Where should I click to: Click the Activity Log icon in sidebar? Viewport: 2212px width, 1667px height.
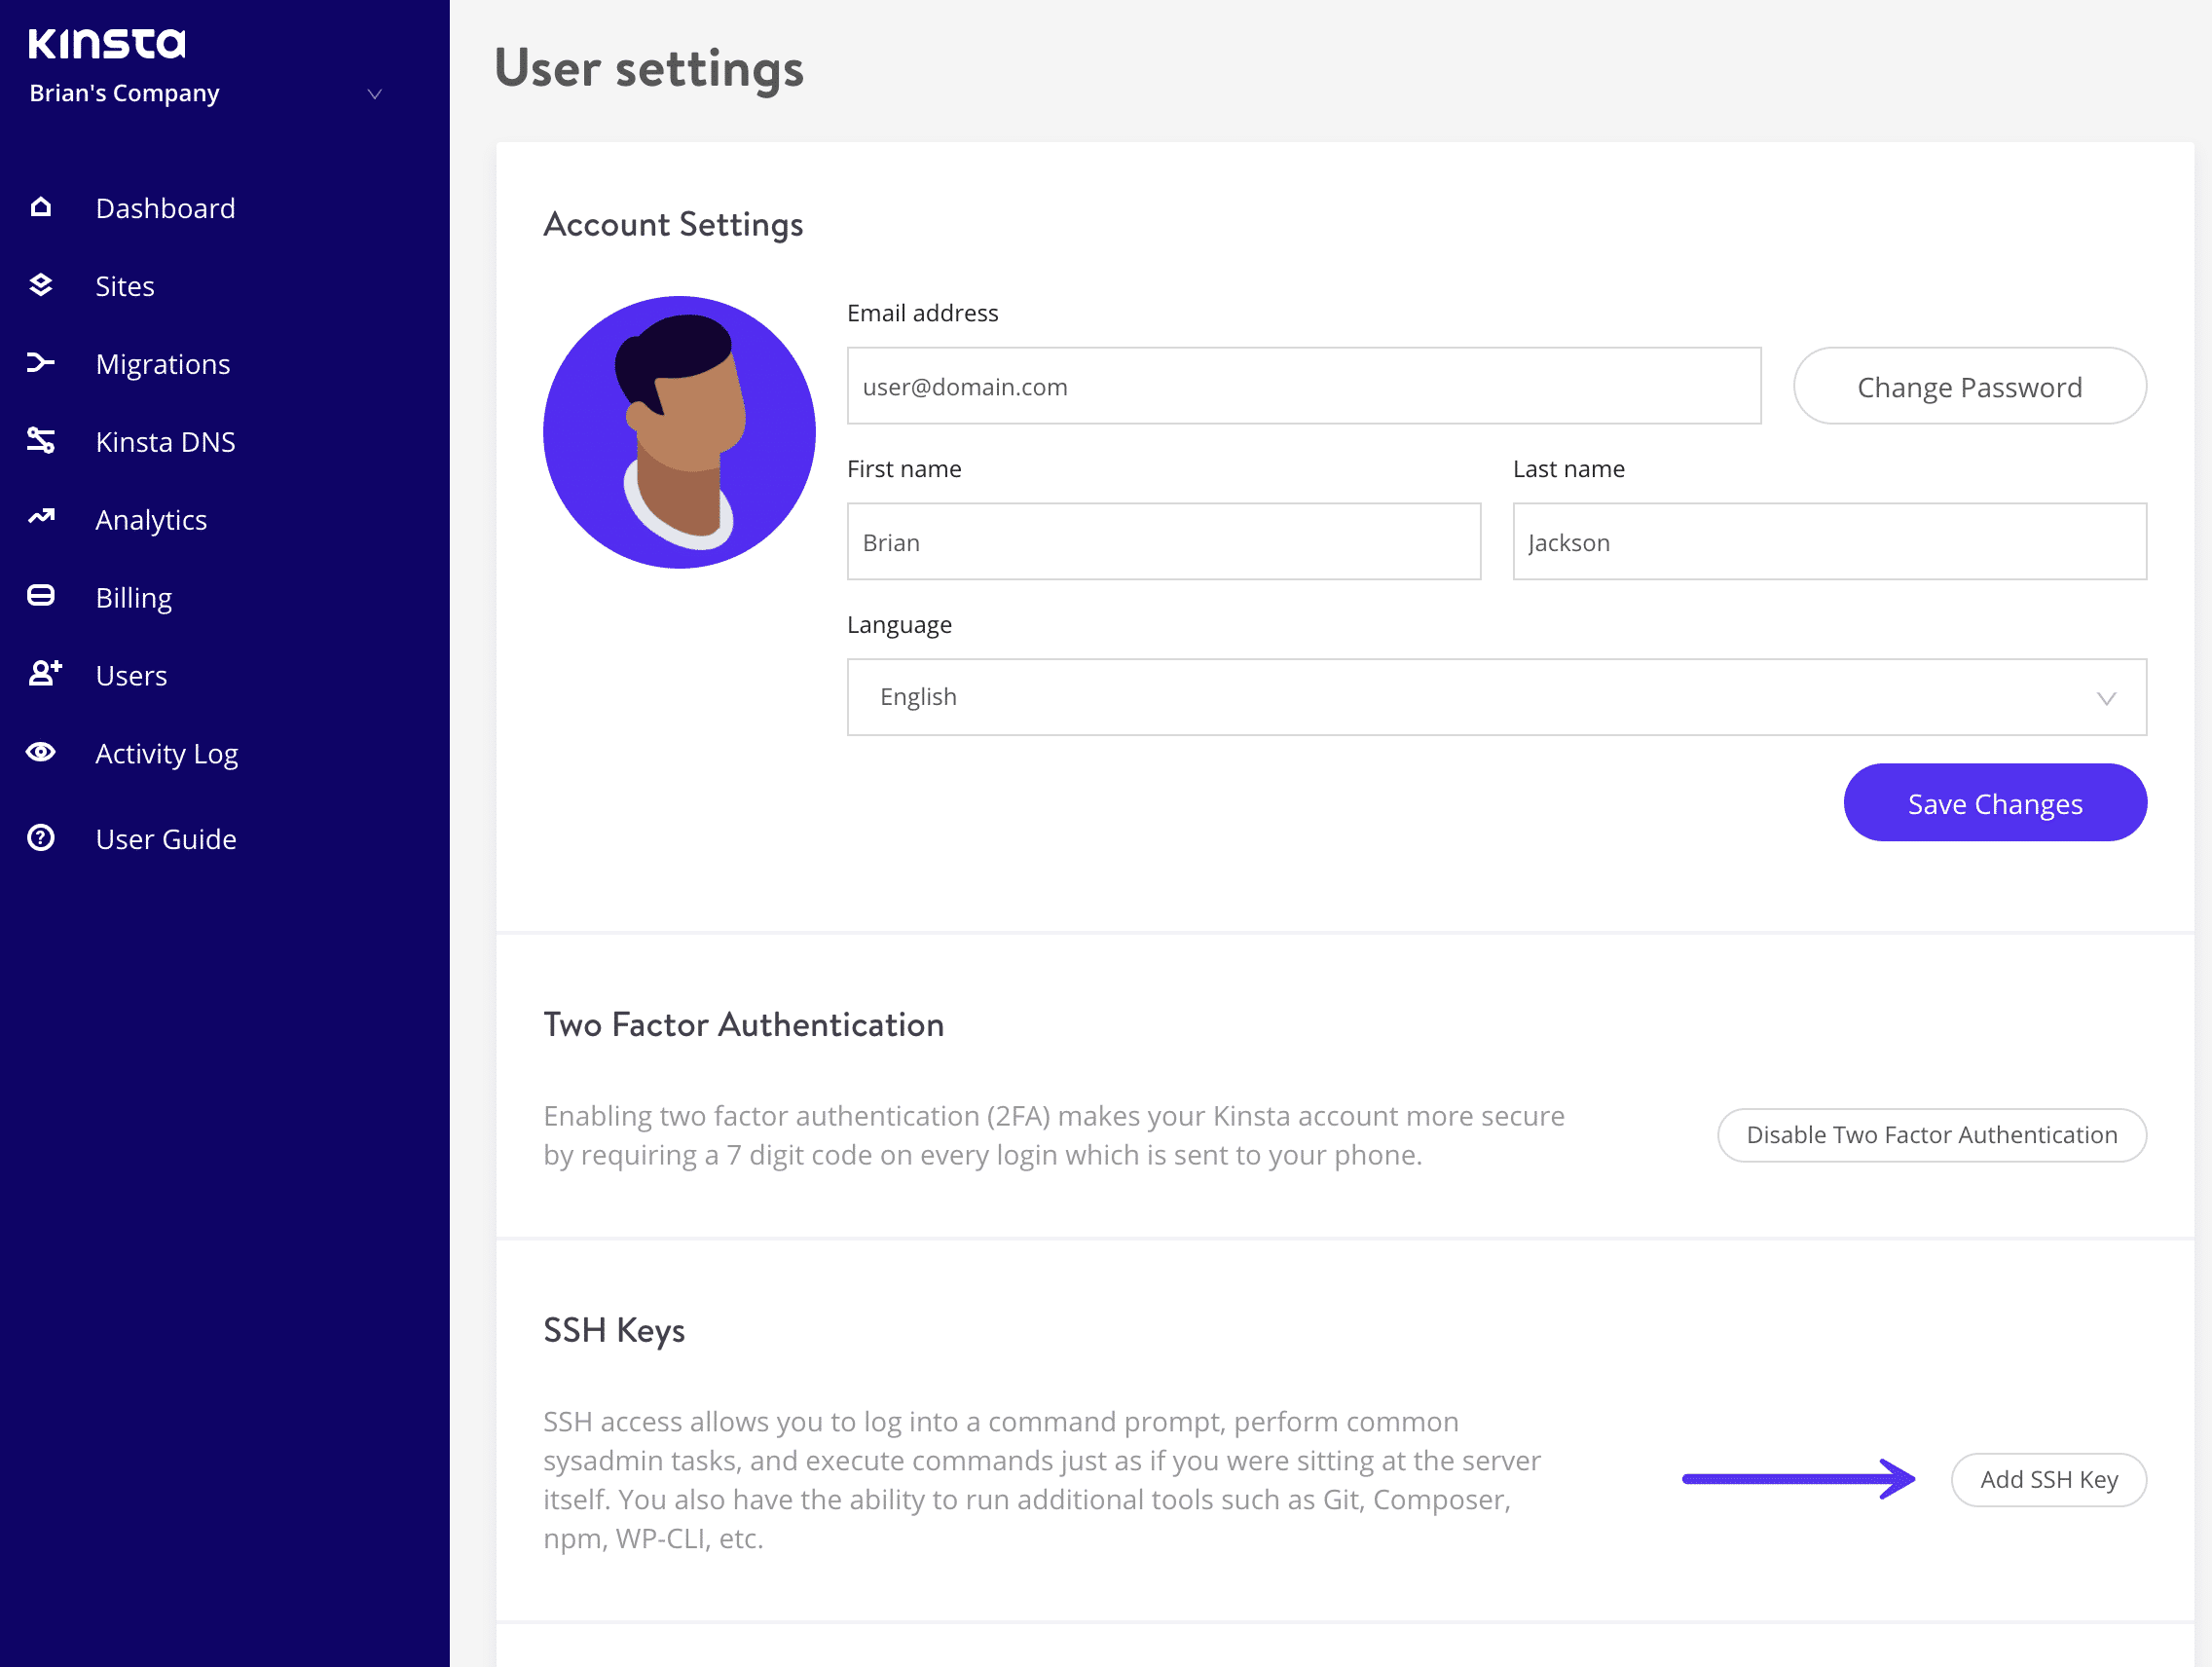click(x=44, y=753)
